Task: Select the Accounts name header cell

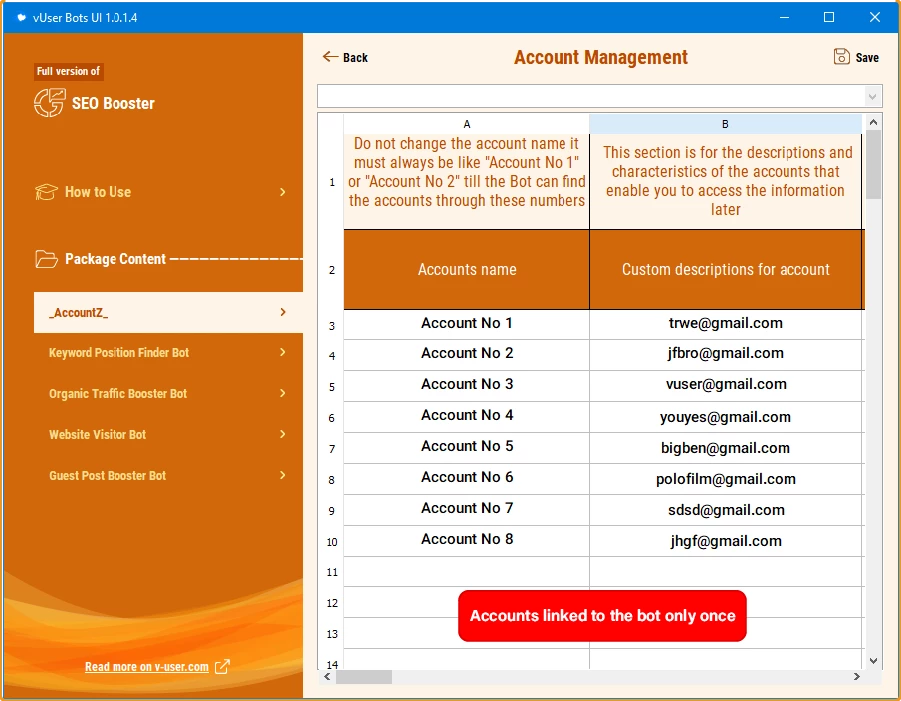Action: click(x=467, y=269)
